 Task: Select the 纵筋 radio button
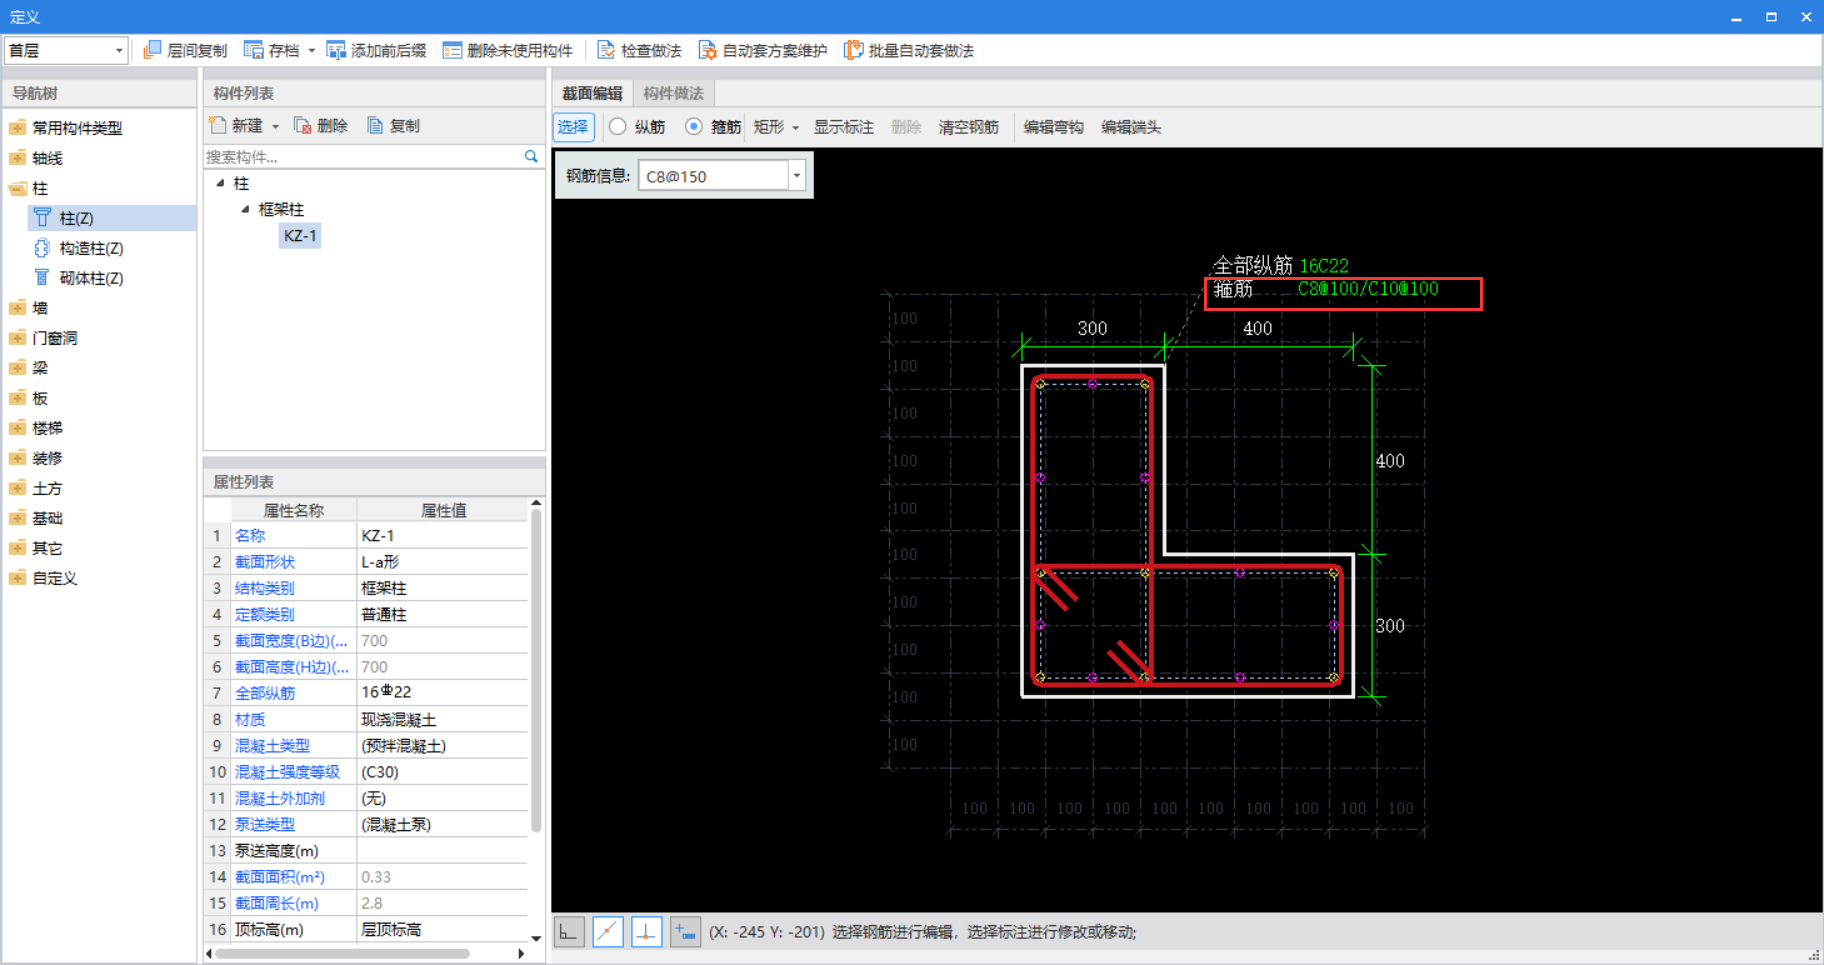618,127
